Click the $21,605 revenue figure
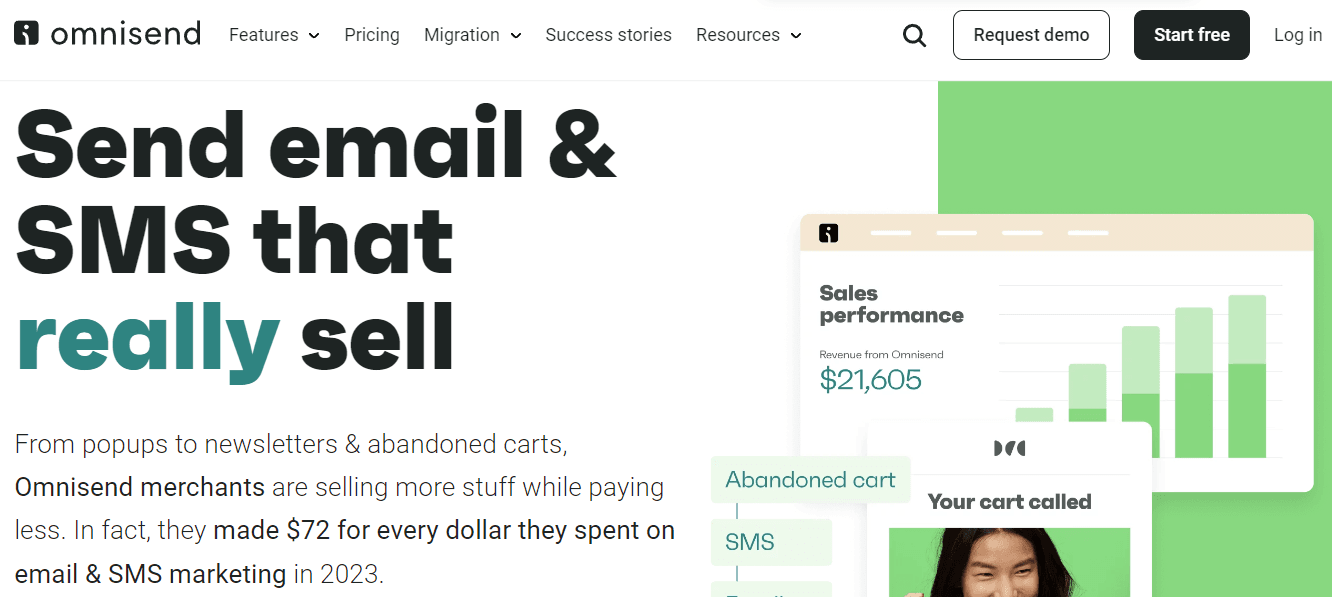Image resolution: width=1332 pixels, height=597 pixels. [x=870, y=380]
